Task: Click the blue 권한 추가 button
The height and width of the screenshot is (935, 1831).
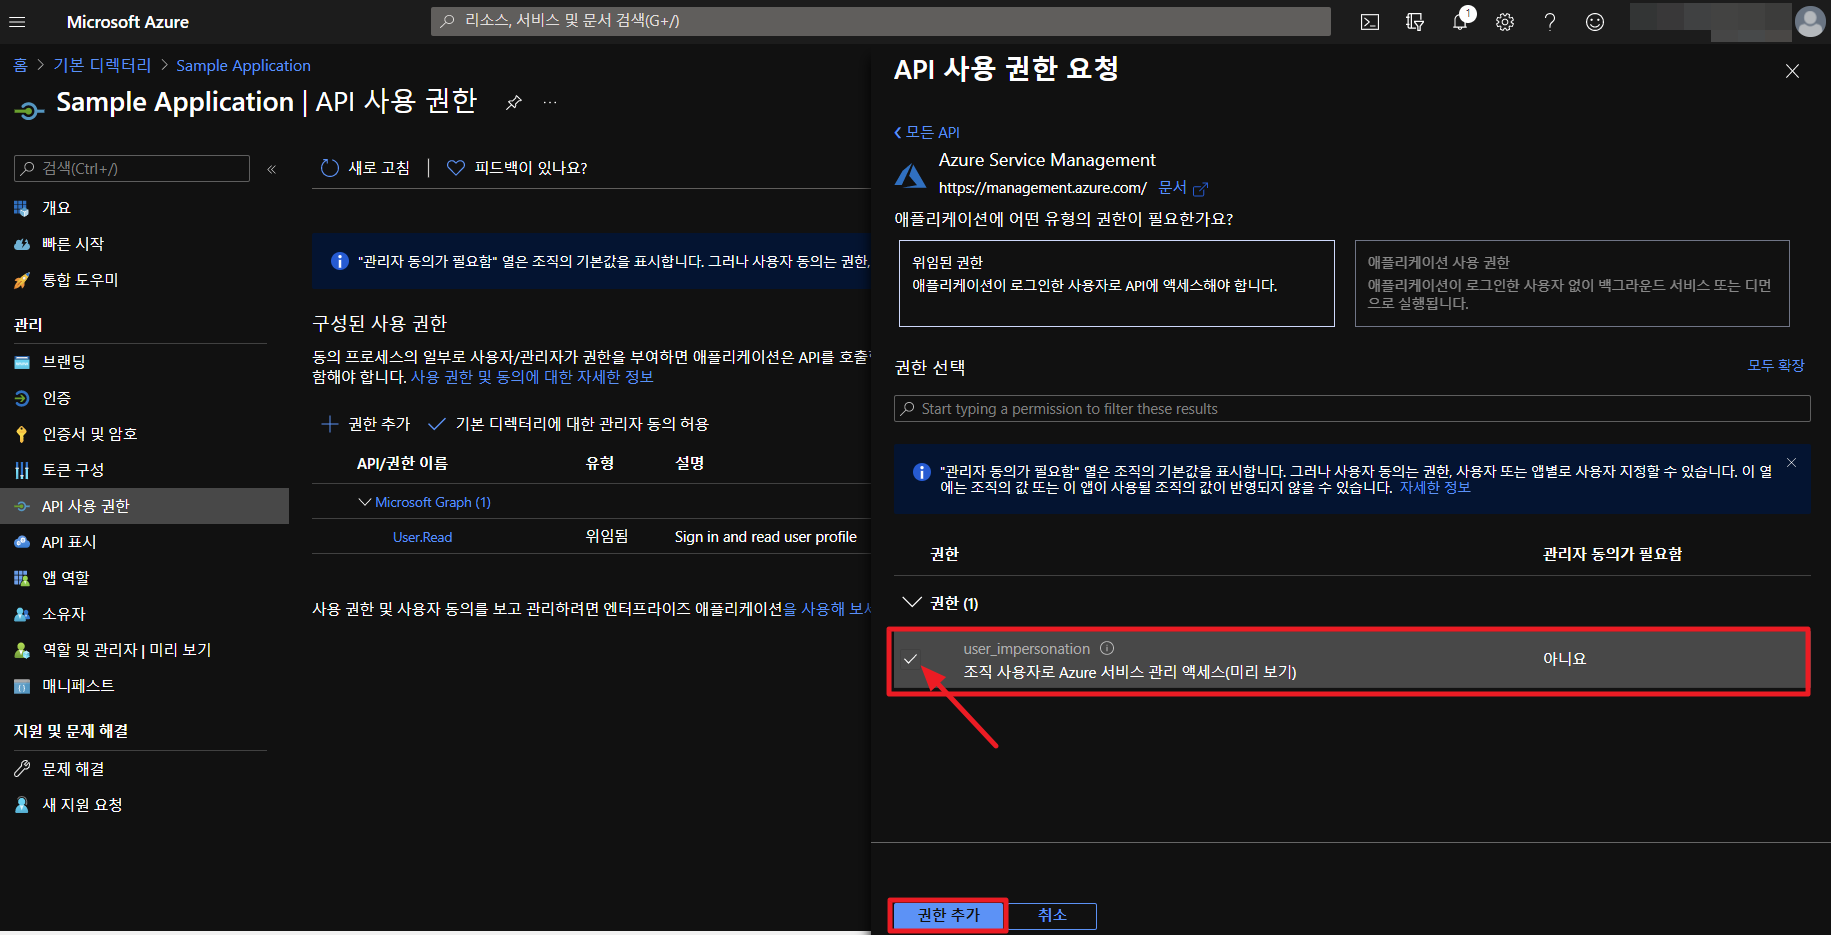Action: [x=948, y=915]
